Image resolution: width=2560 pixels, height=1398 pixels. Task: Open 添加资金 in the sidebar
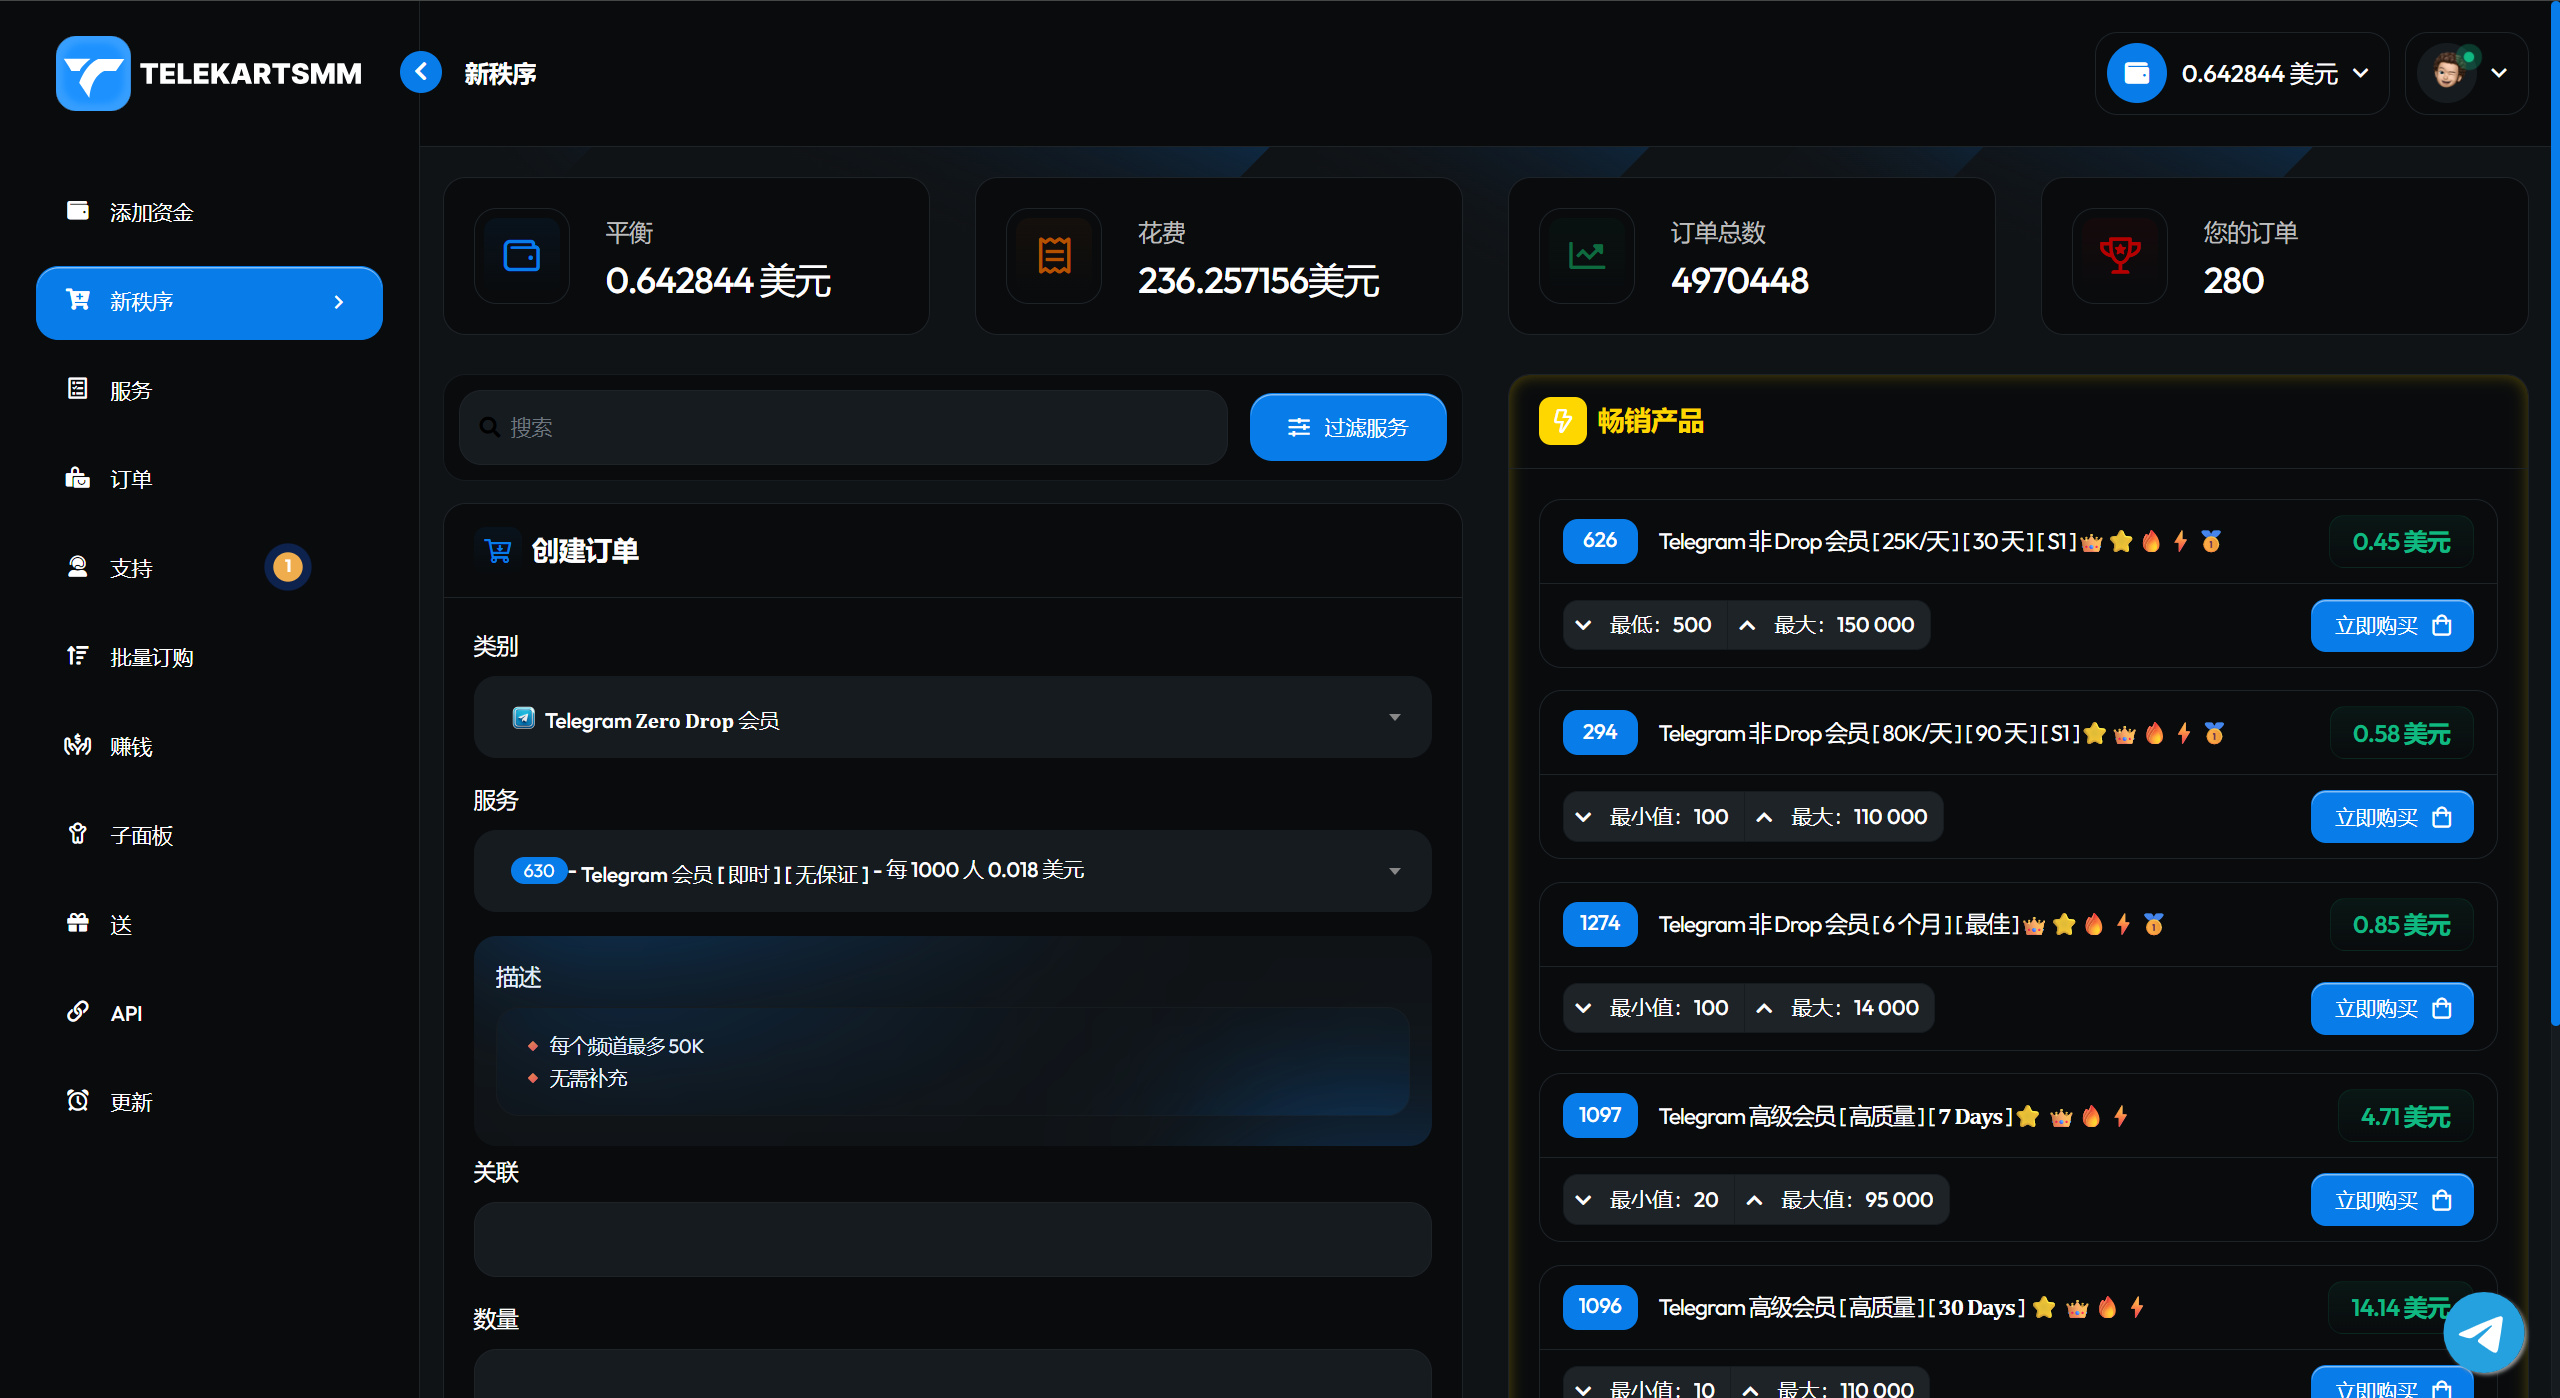pos(209,212)
